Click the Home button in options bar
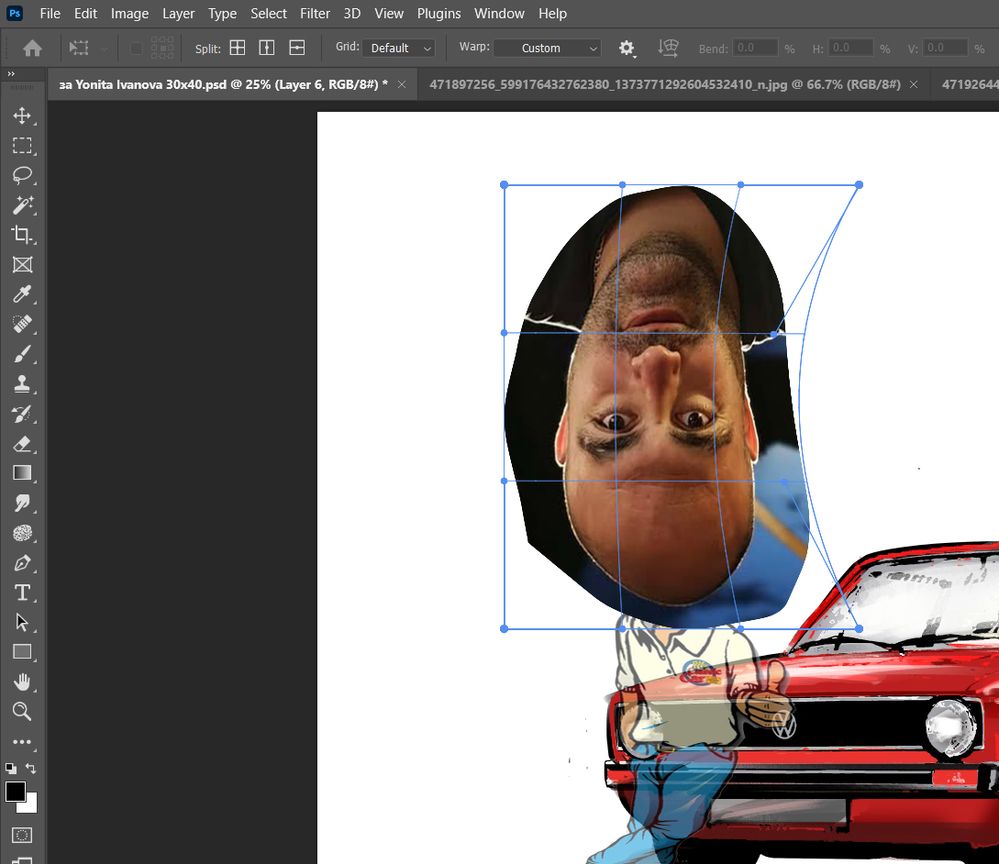Screen dimensions: 999x864 click(x=32, y=48)
